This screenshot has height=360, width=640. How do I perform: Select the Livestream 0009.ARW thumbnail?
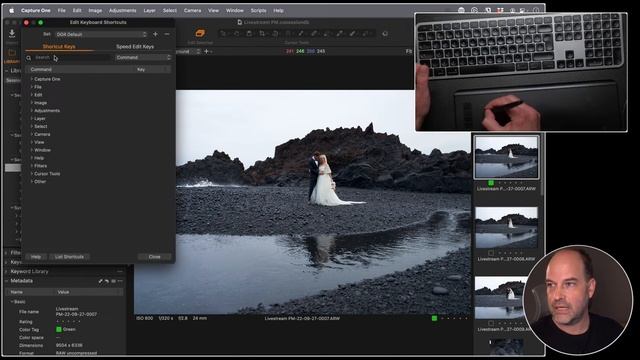pyautogui.click(x=500, y=298)
